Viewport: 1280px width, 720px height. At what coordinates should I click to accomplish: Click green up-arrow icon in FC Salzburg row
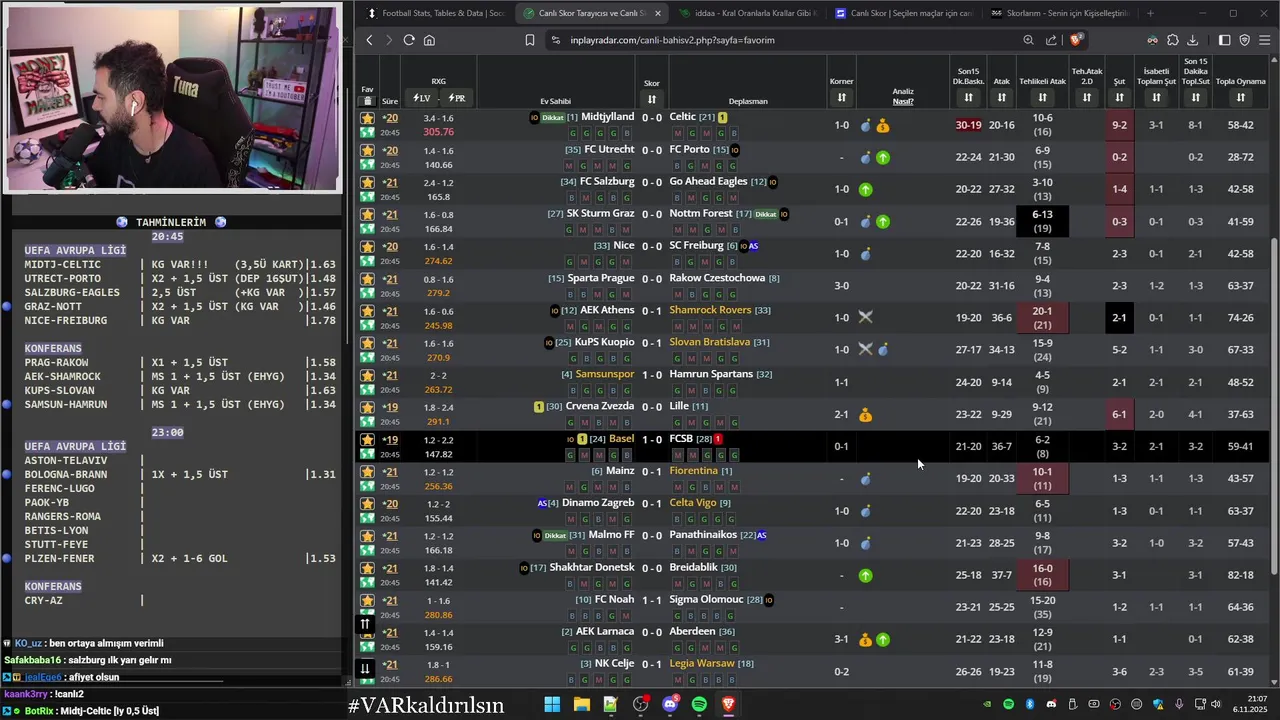click(866, 190)
